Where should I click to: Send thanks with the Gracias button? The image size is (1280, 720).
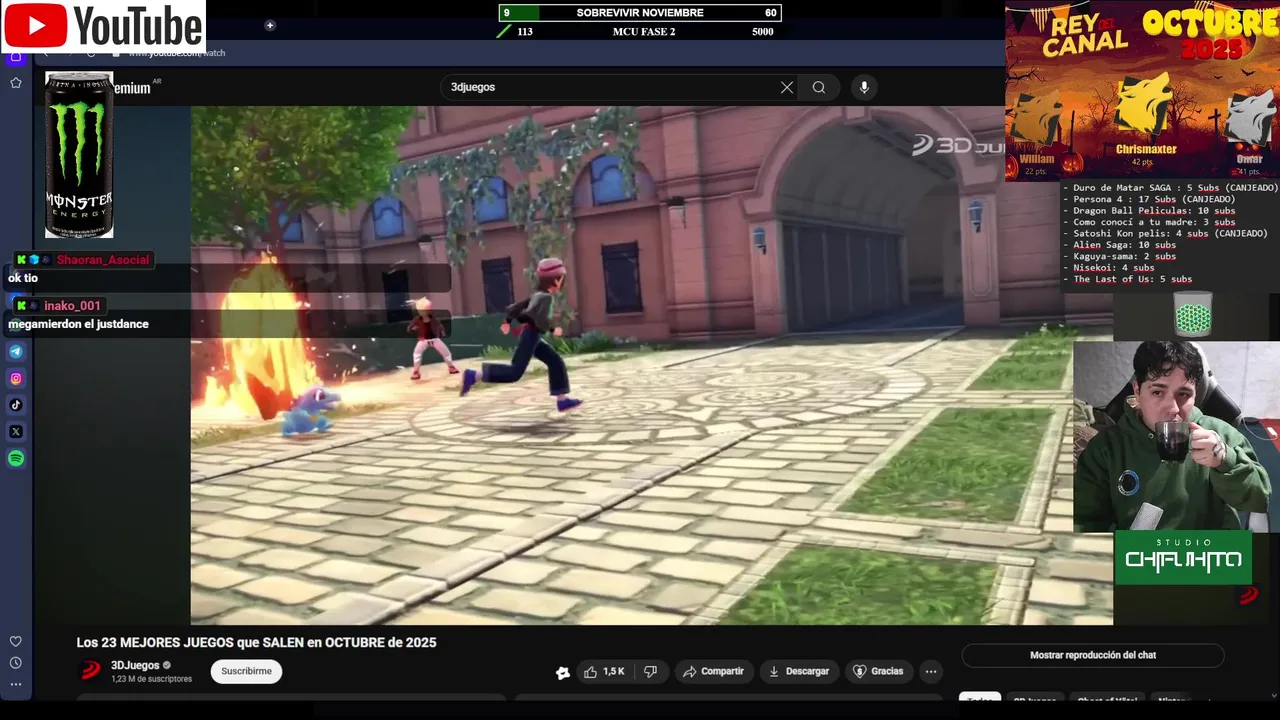pyautogui.click(x=878, y=672)
